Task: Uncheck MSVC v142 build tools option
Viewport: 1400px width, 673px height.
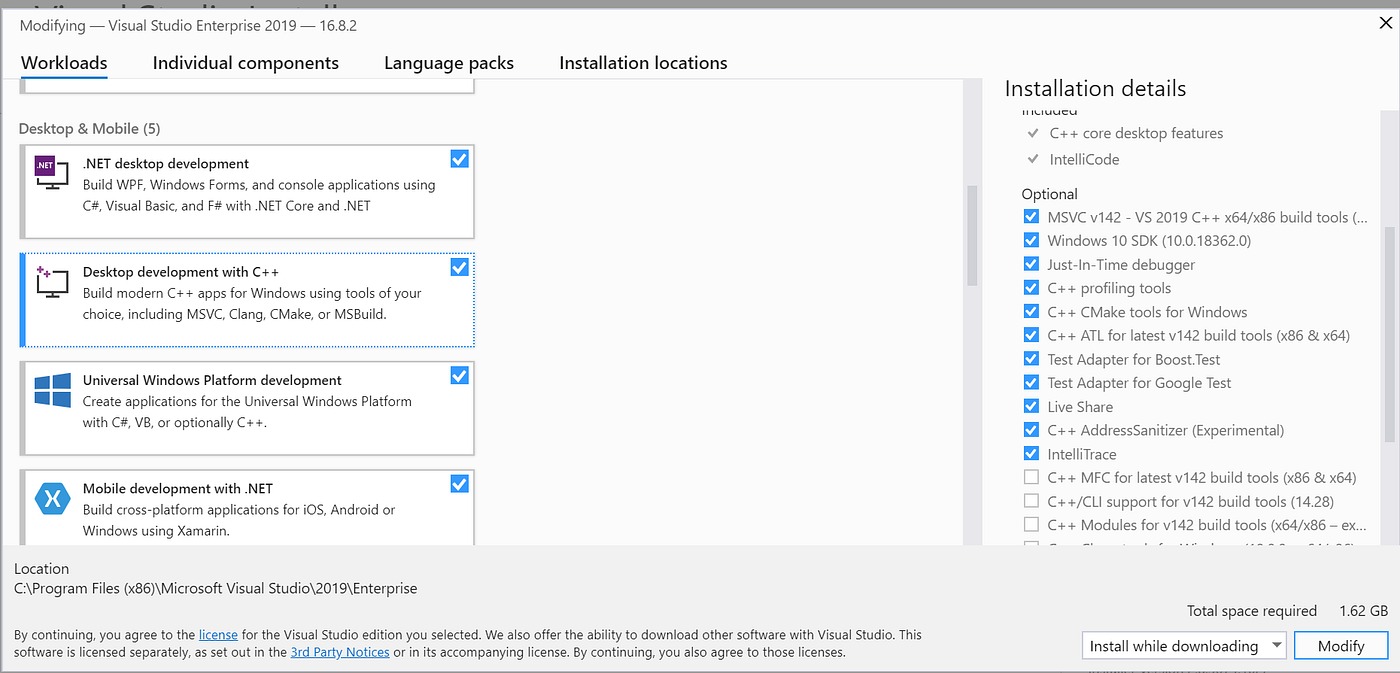Action: coord(1031,217)
